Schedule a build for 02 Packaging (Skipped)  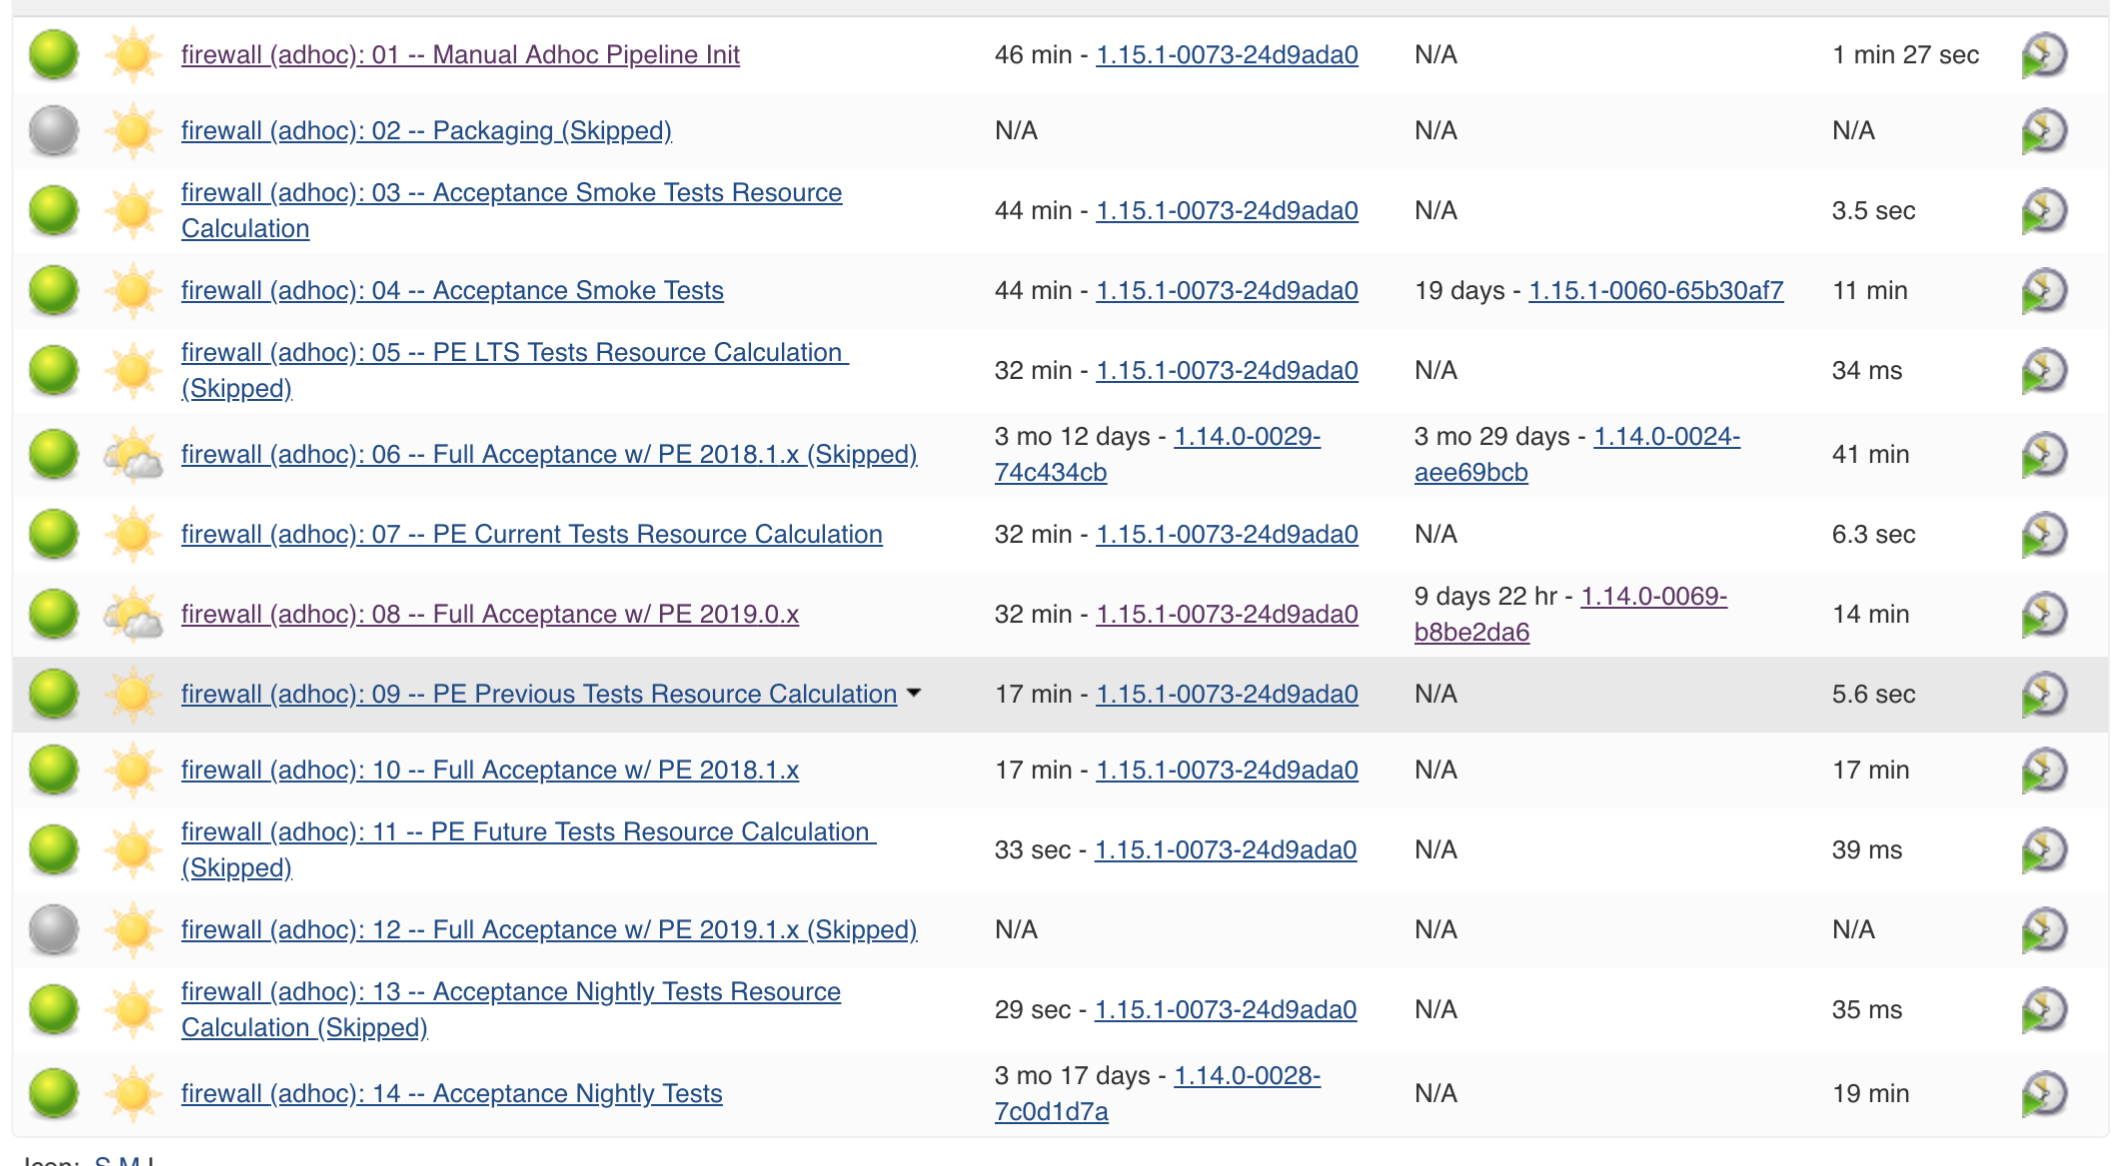2043,131
